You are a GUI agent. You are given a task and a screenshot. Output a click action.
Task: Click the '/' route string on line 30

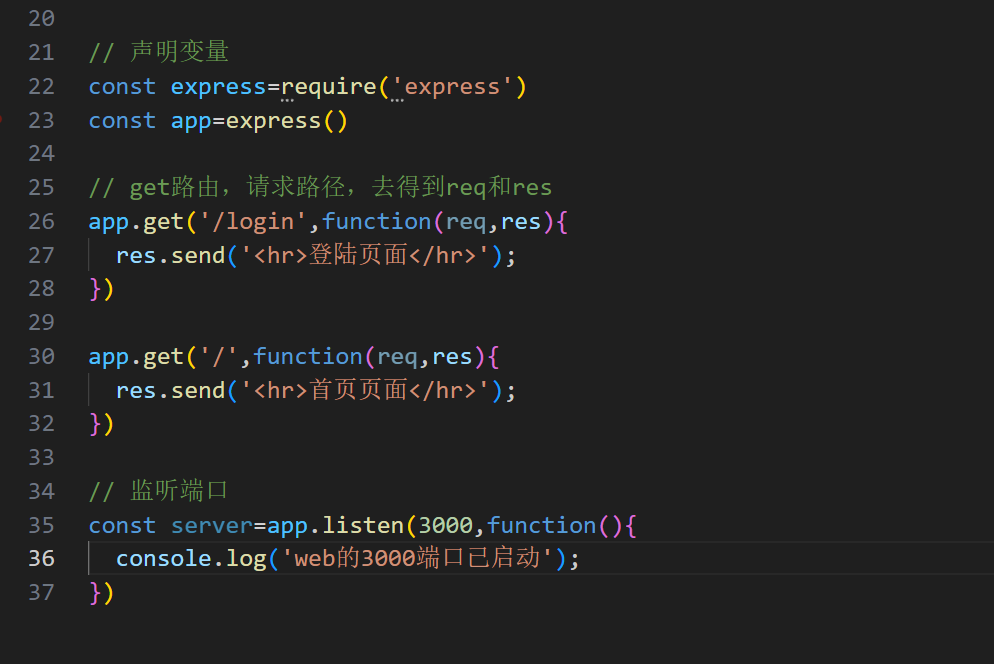(x=219, y=356)
